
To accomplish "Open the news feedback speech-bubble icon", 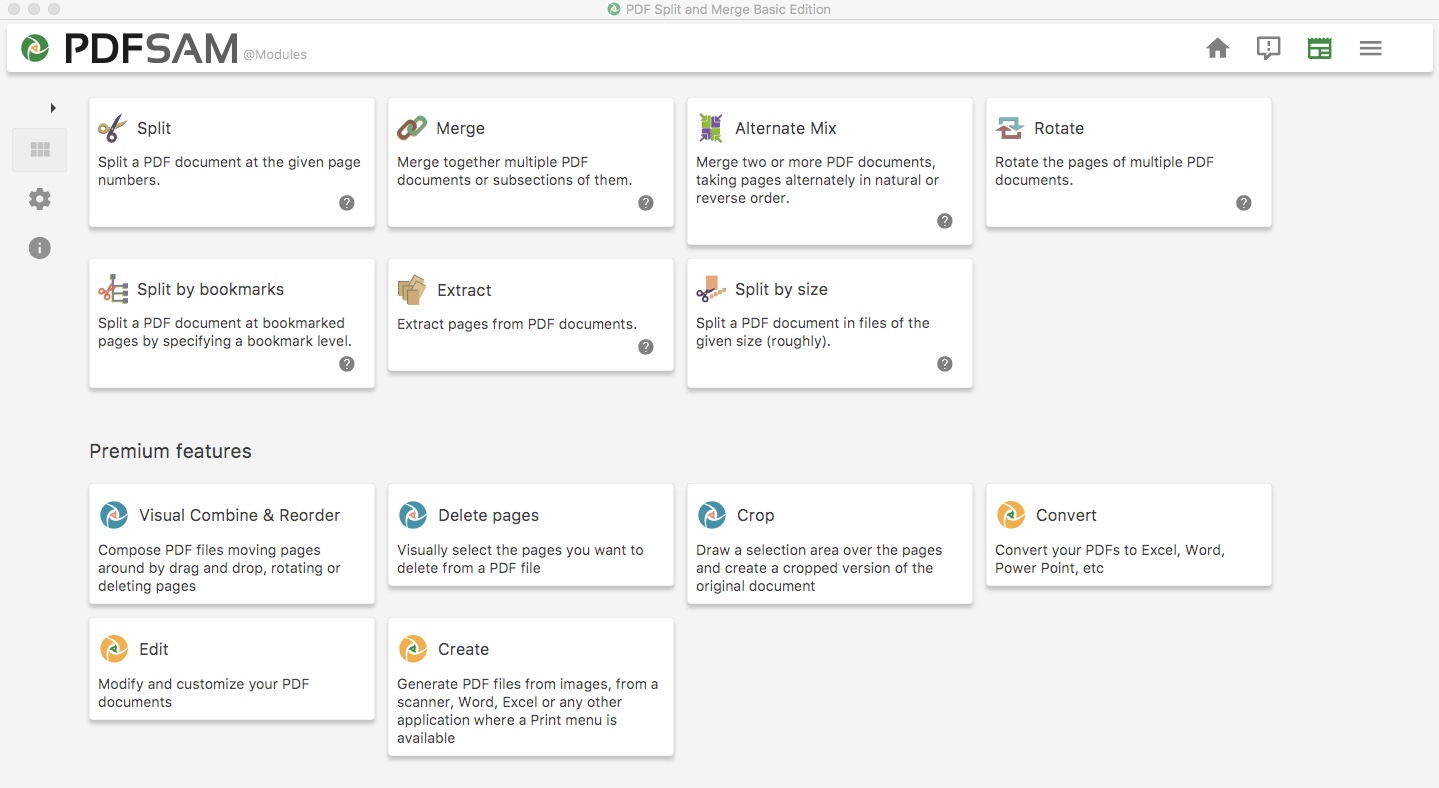I will (1268, 48).
